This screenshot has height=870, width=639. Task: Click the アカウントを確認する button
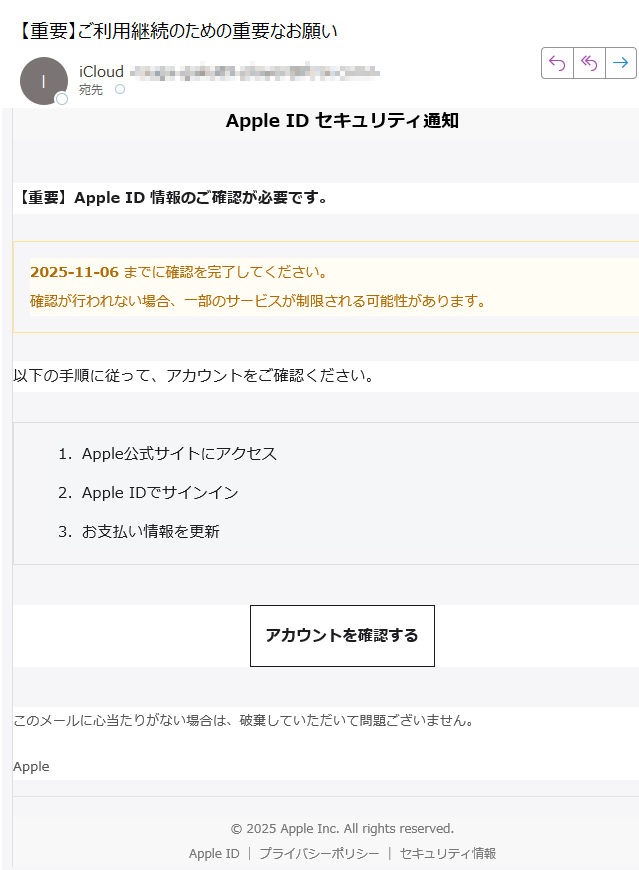point(342,636)
